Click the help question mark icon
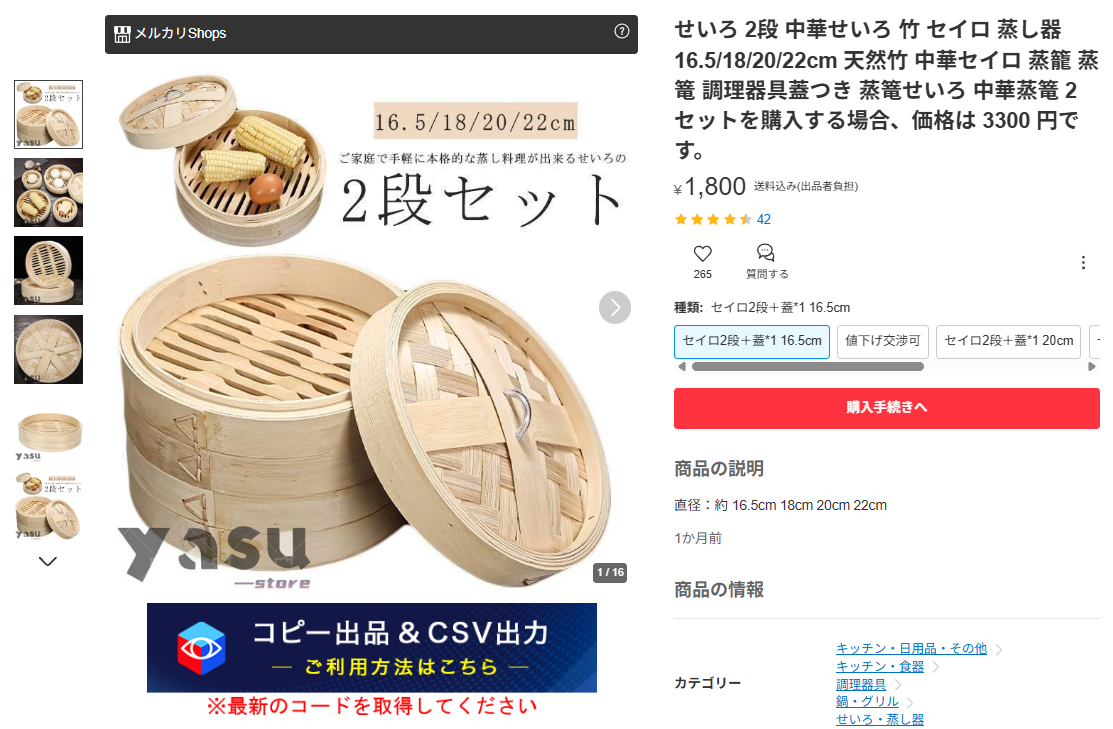 621,31
